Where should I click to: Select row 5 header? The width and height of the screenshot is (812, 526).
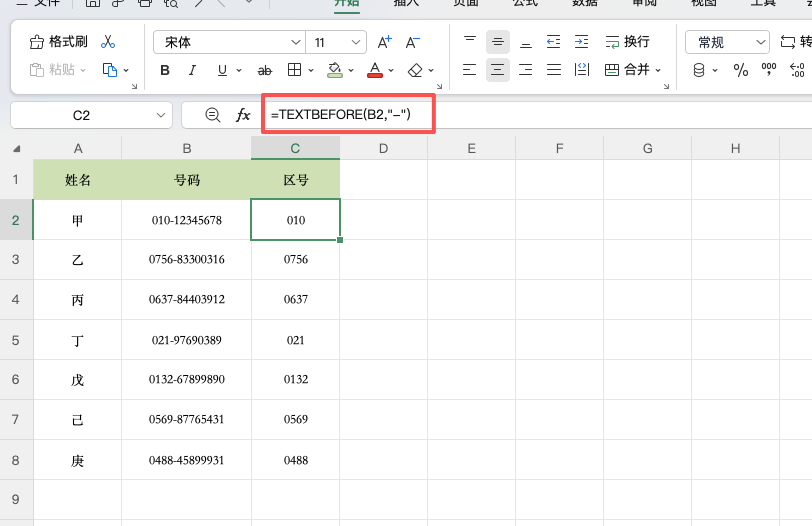point(16,340)
